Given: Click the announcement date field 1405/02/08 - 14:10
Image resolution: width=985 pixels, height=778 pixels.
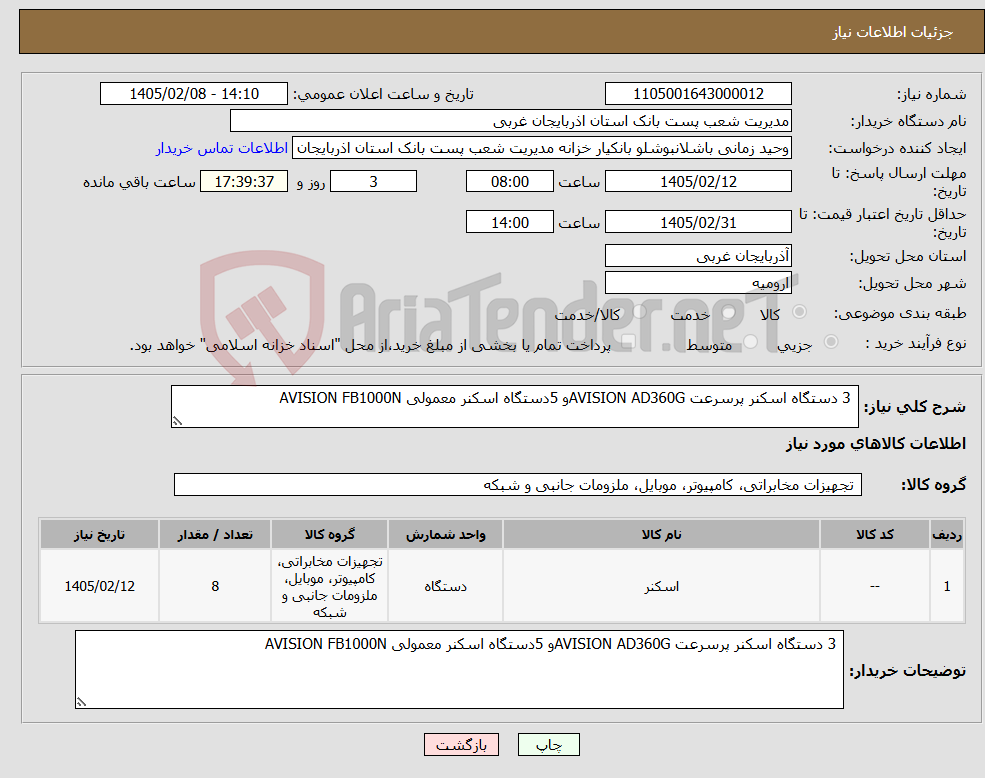Looking at the screenshot, I should [x=193, y=94].
